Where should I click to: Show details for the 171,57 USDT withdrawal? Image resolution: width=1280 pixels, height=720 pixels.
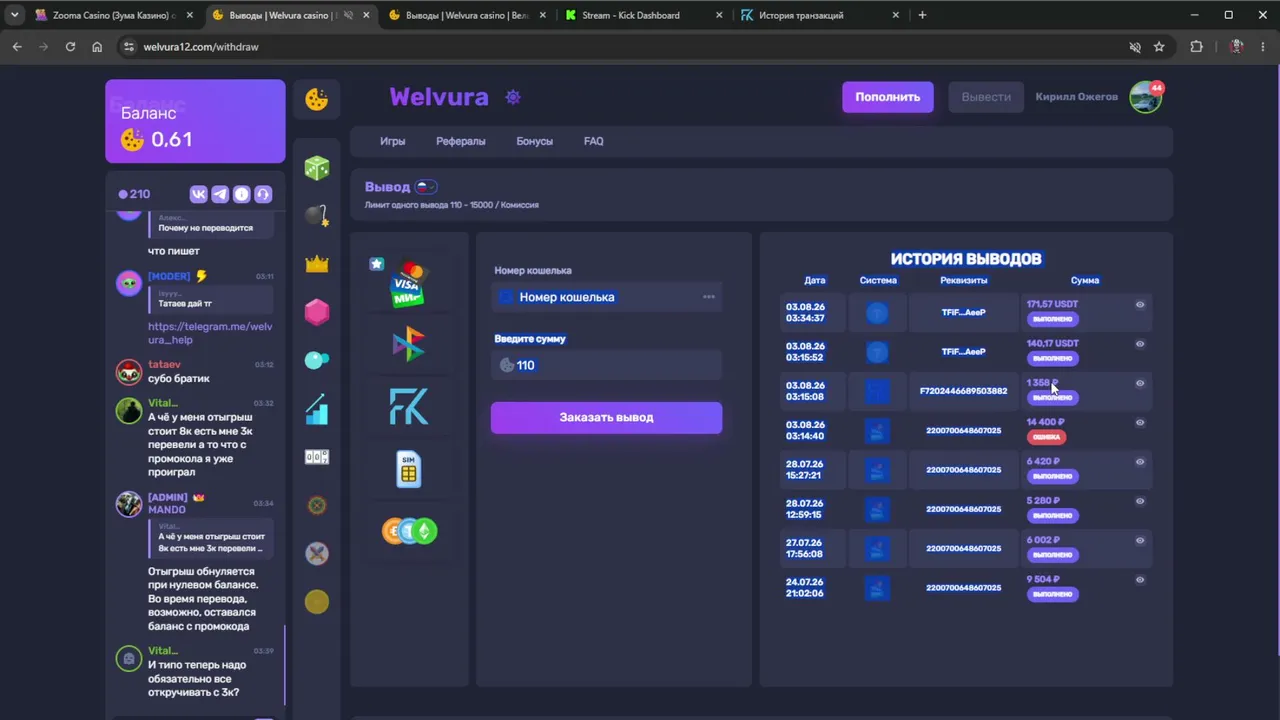(x=1140, y=304)
